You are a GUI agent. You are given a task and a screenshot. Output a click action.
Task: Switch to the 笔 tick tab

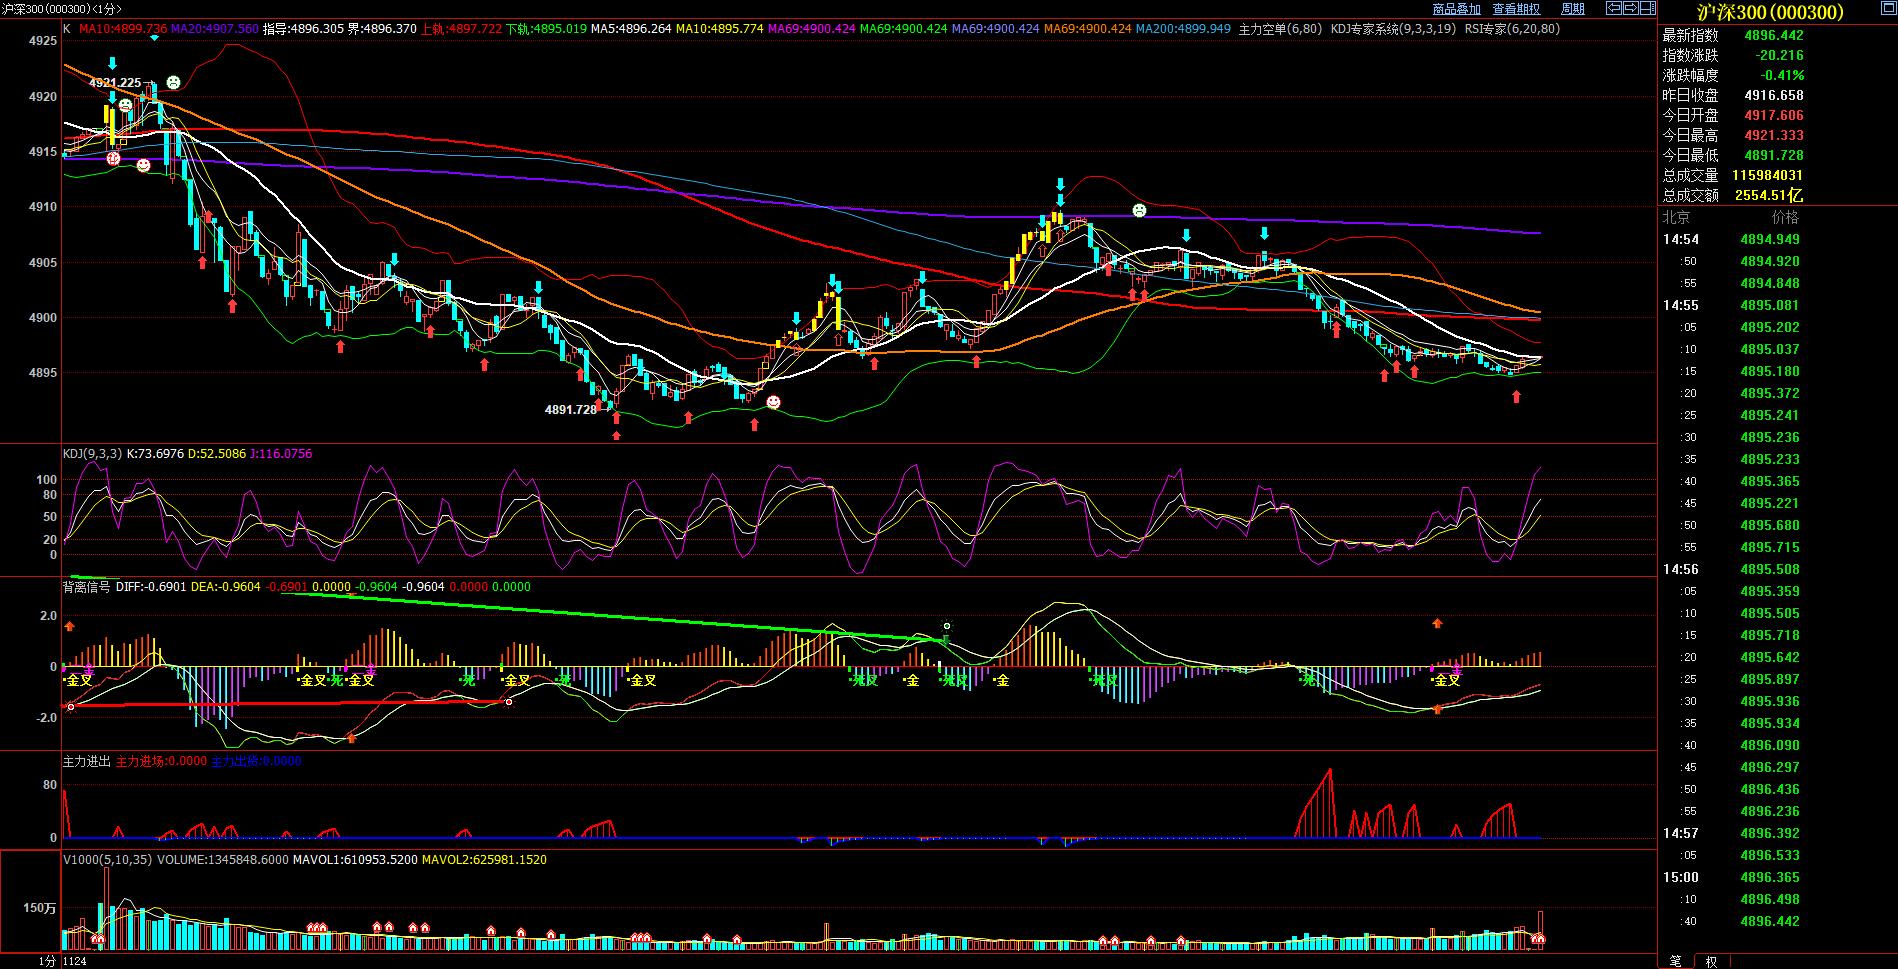pyautogui.click(x=1675, y=961)
